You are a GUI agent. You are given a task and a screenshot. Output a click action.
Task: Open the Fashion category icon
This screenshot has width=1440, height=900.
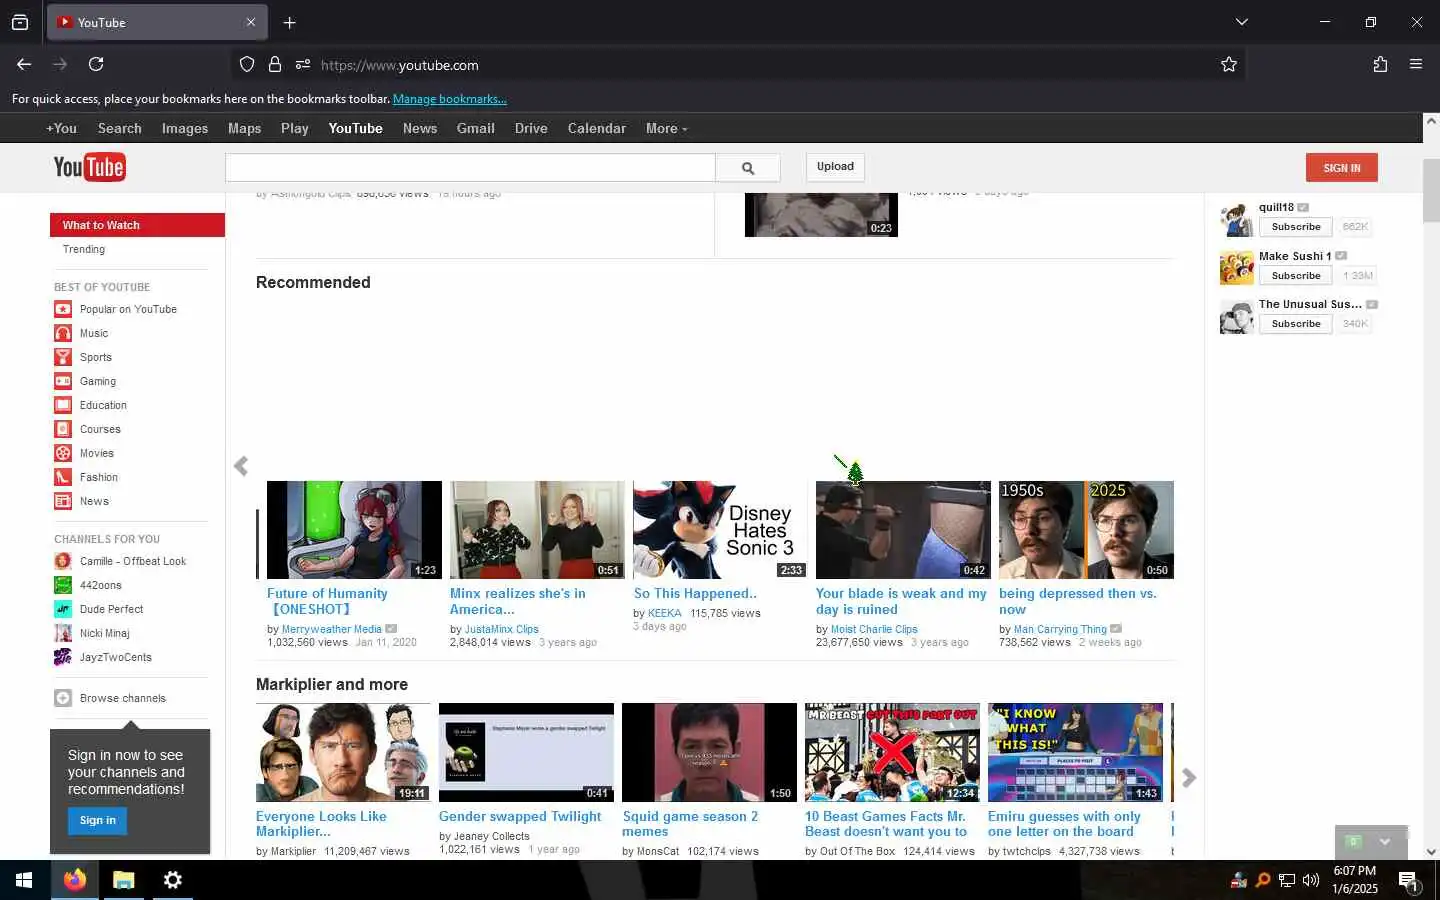click(63, 477)
